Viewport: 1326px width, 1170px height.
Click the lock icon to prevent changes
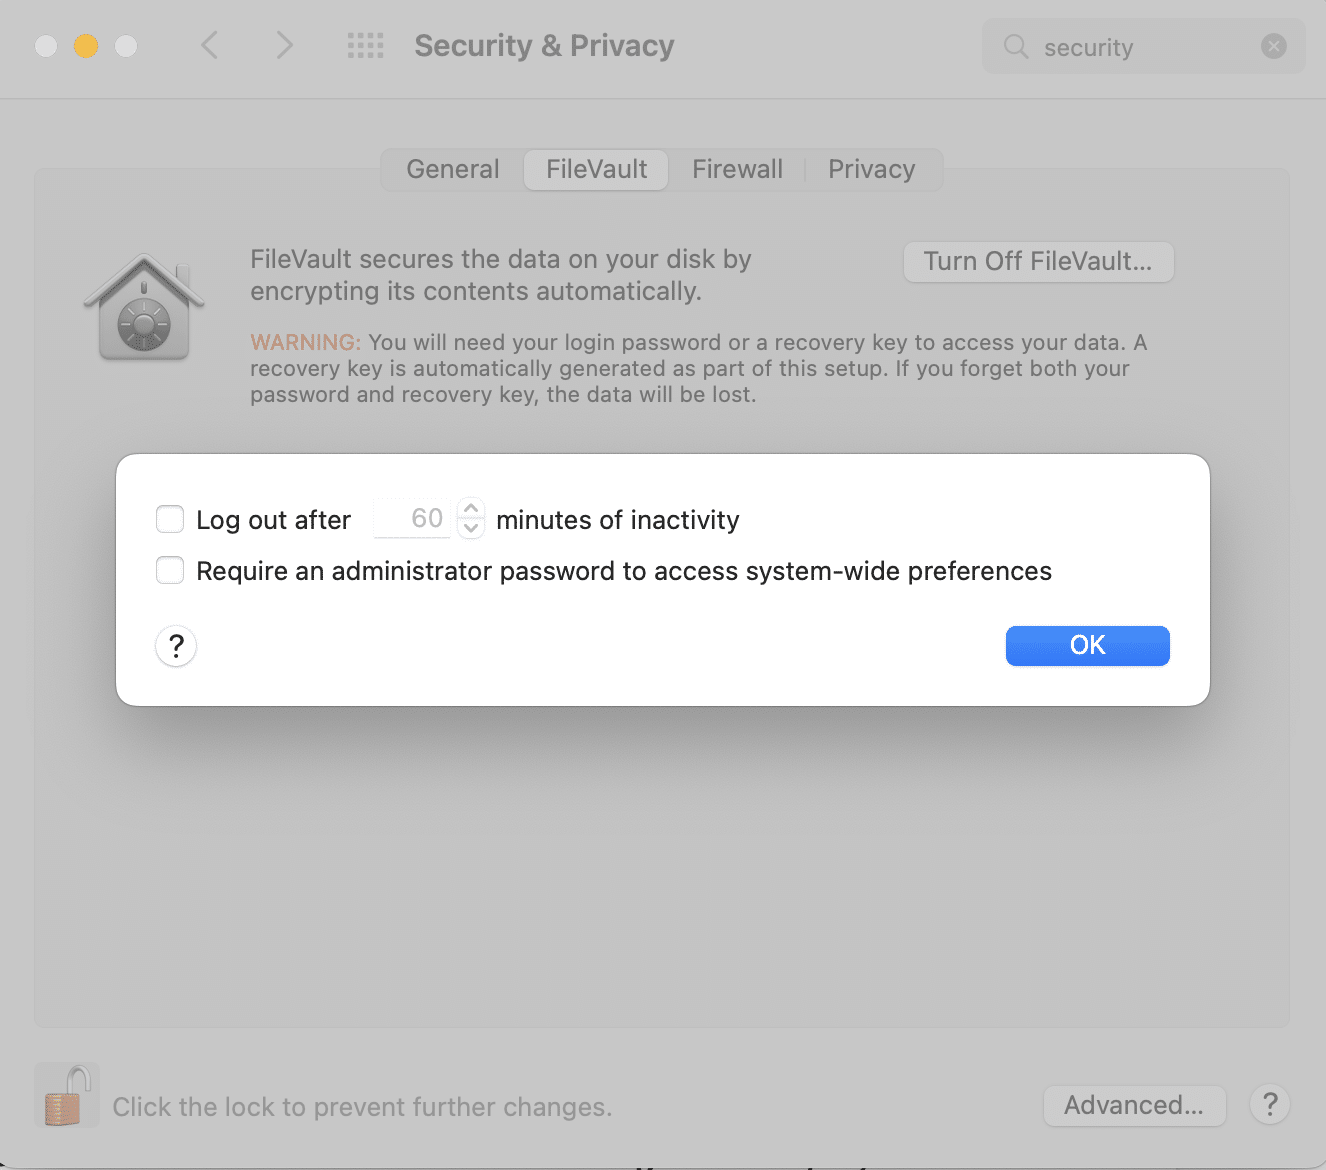pyautogui.click(x=66, y=1096)
